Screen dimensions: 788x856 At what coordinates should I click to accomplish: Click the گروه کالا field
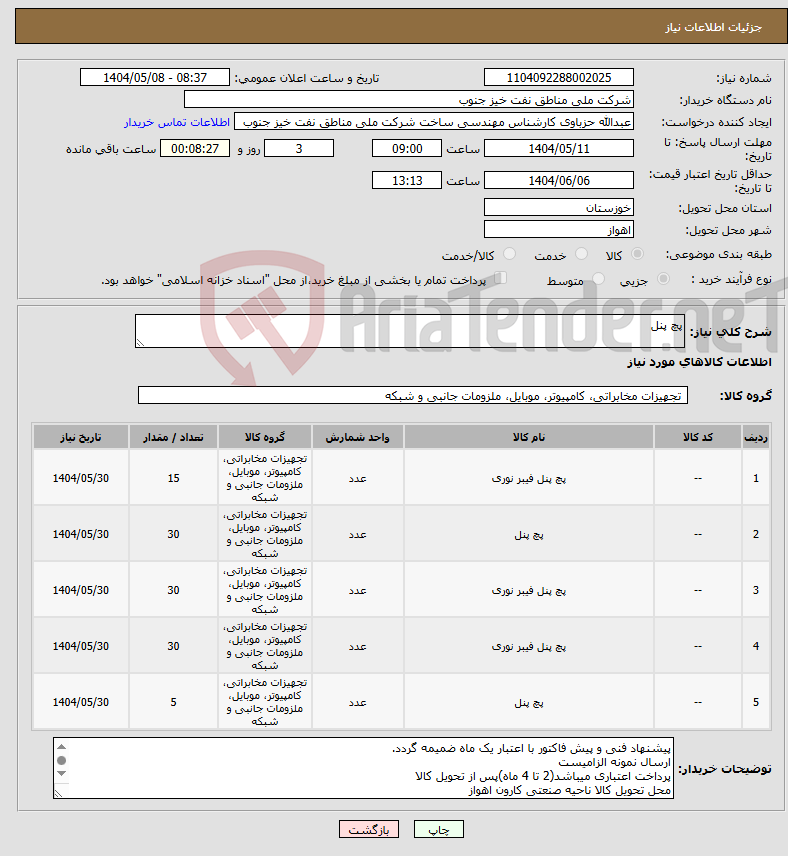tap(413, 395)
